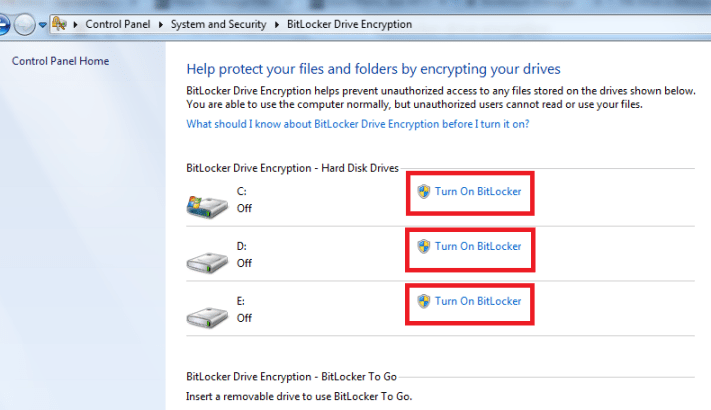Screen dimensions: 711x410
Task: Click the Control Panel icon in address bar
Action: (59, 24)
